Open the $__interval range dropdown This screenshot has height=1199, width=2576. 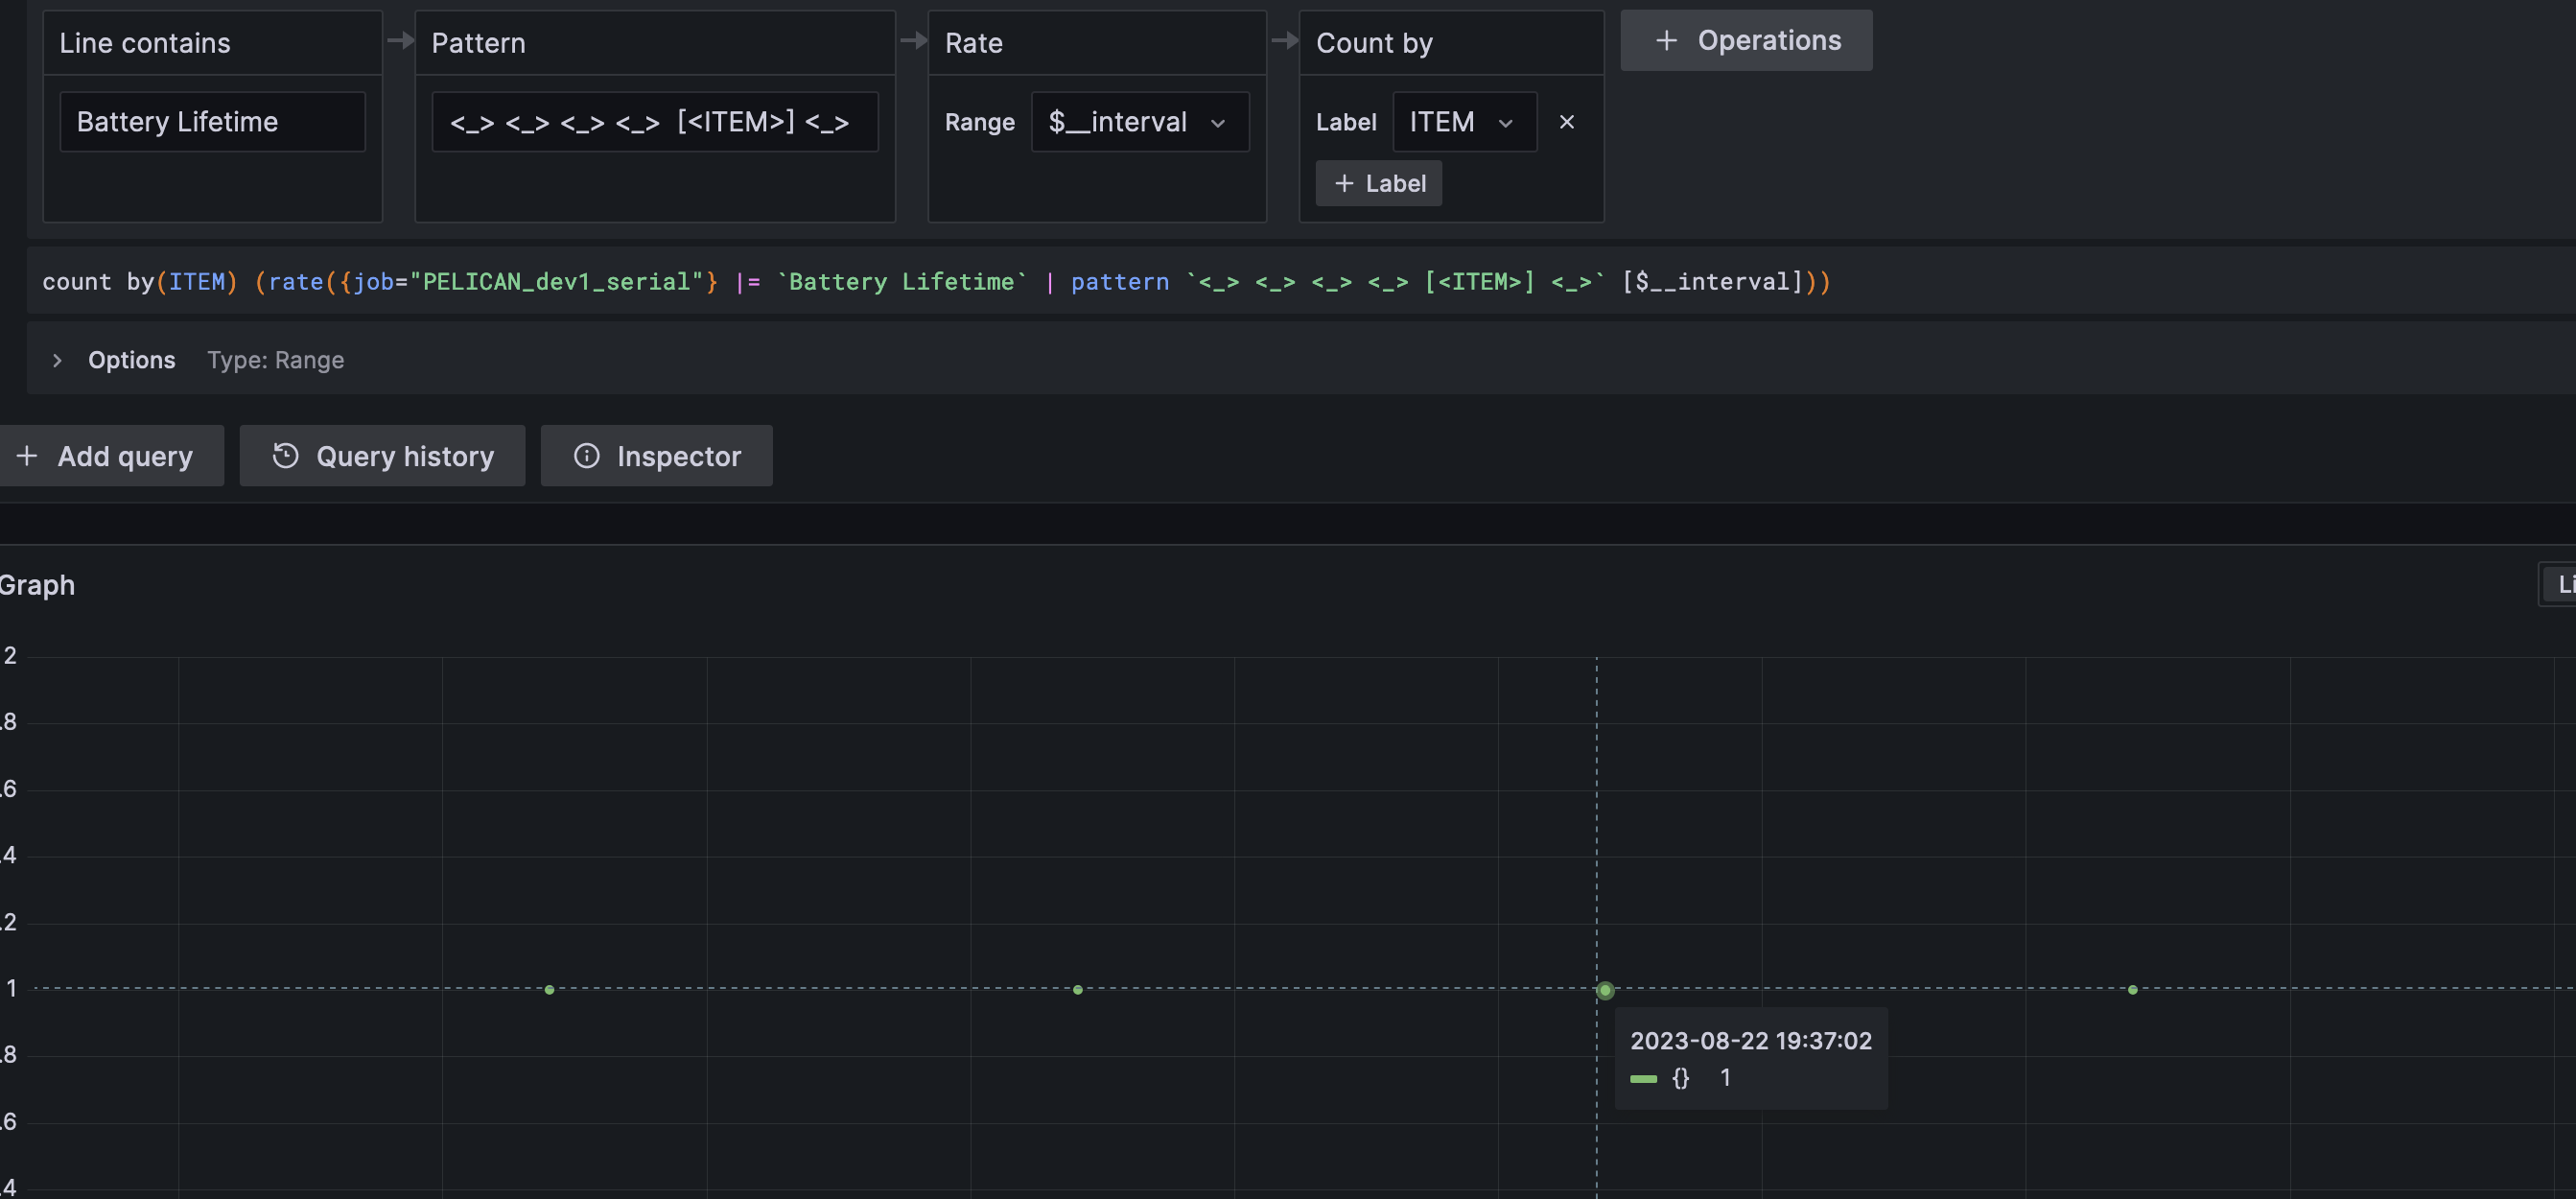pos(1140,122)
